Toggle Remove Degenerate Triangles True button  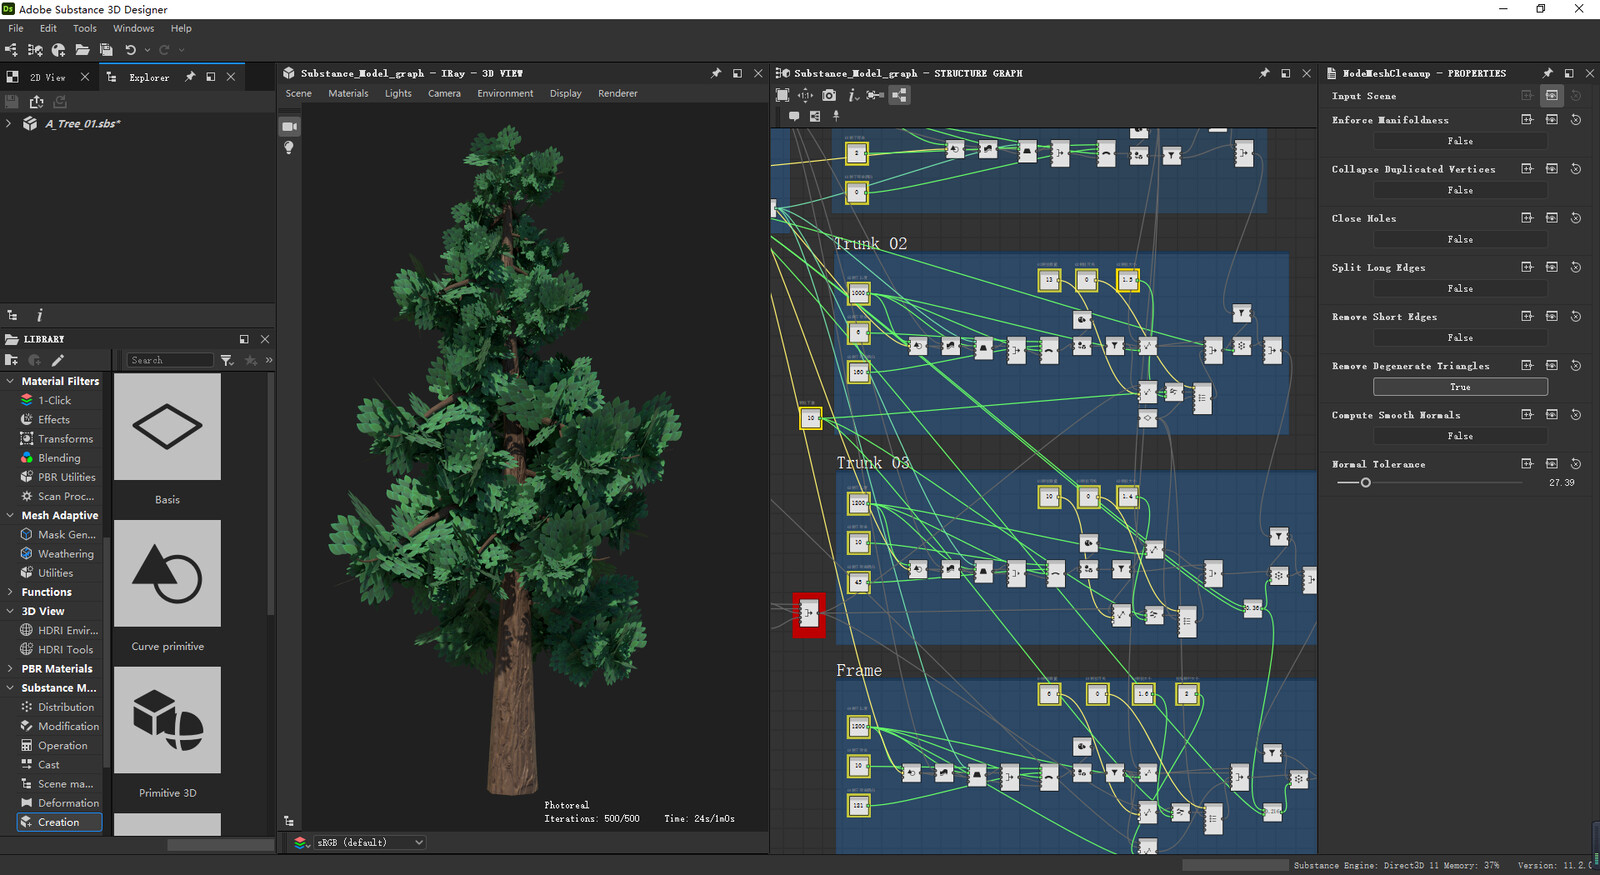(x=1460, y=387)
